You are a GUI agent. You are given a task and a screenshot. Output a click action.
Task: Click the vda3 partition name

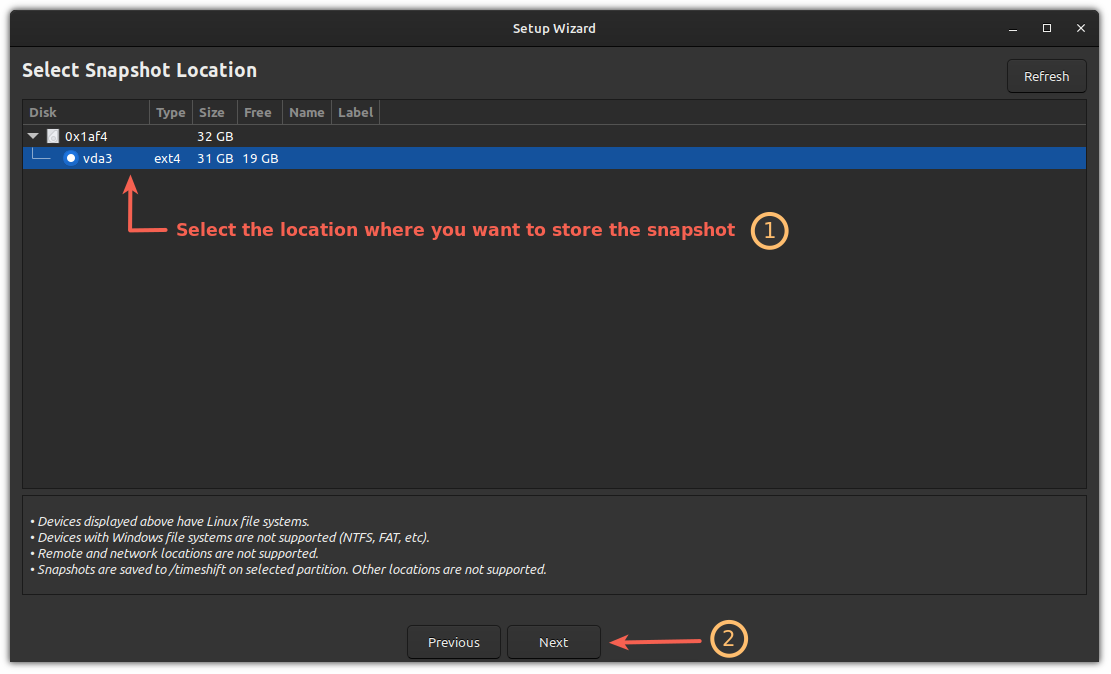(x=98, y=158)
